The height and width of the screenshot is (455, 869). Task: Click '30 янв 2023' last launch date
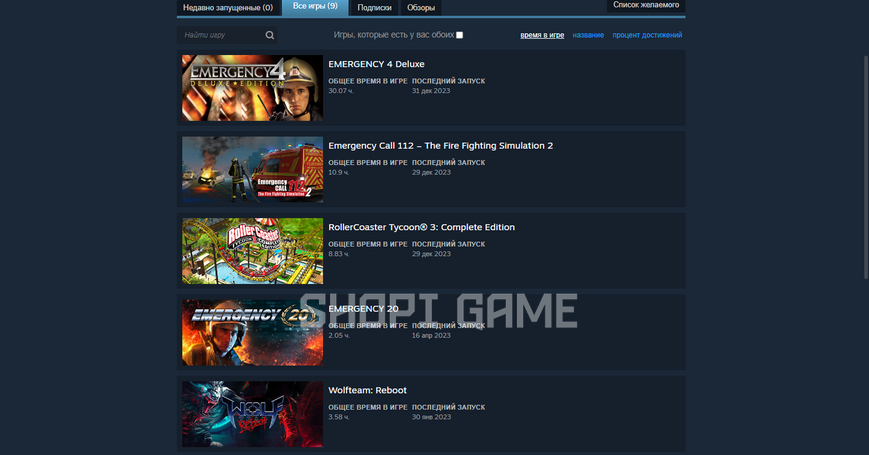tap(431, 417)
